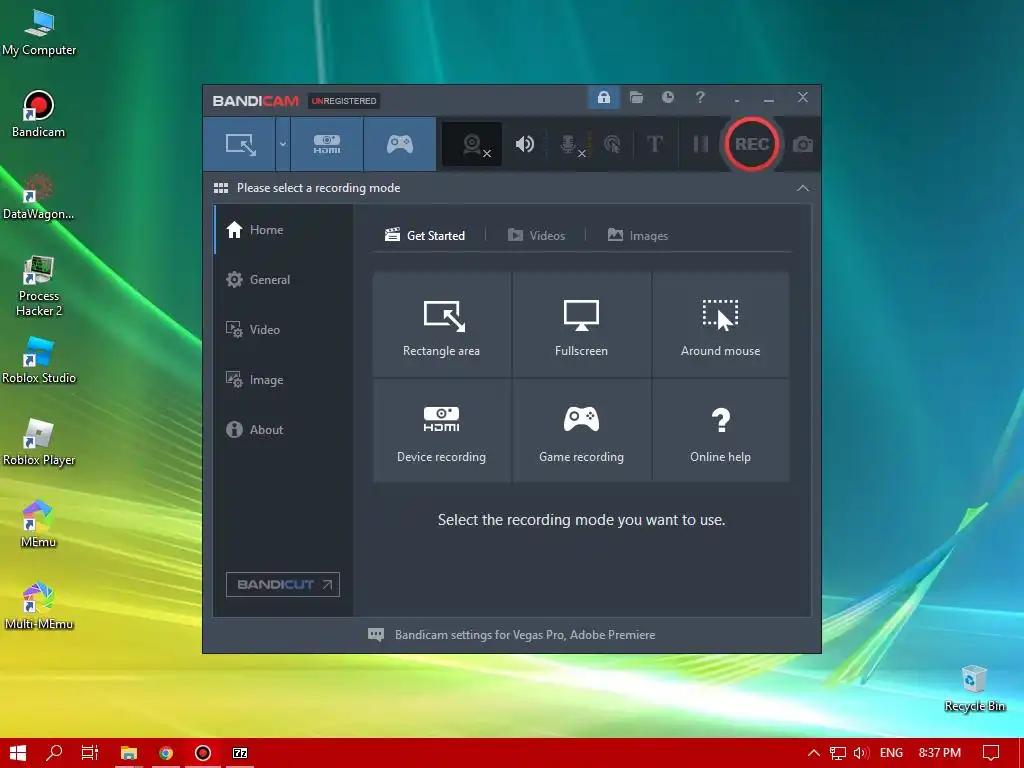Choose the Game recording tile
Screen dimensions: 1024x768
[581, 431]
